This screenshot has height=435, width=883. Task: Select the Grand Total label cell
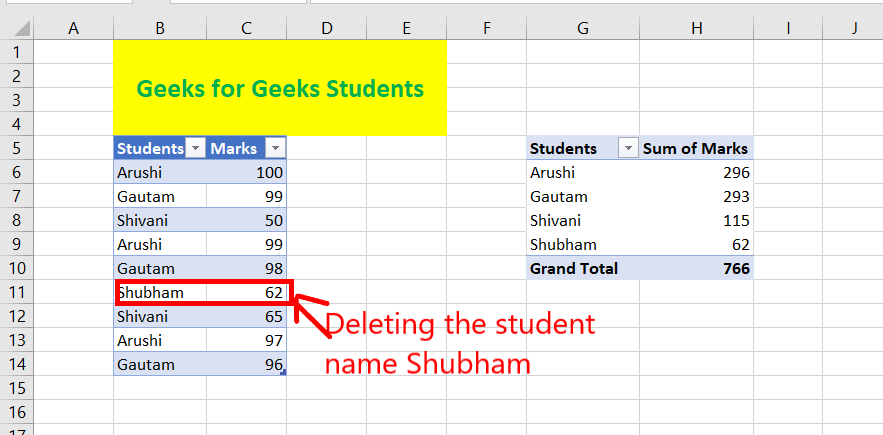pyautogui.click(x=583, y=268)
